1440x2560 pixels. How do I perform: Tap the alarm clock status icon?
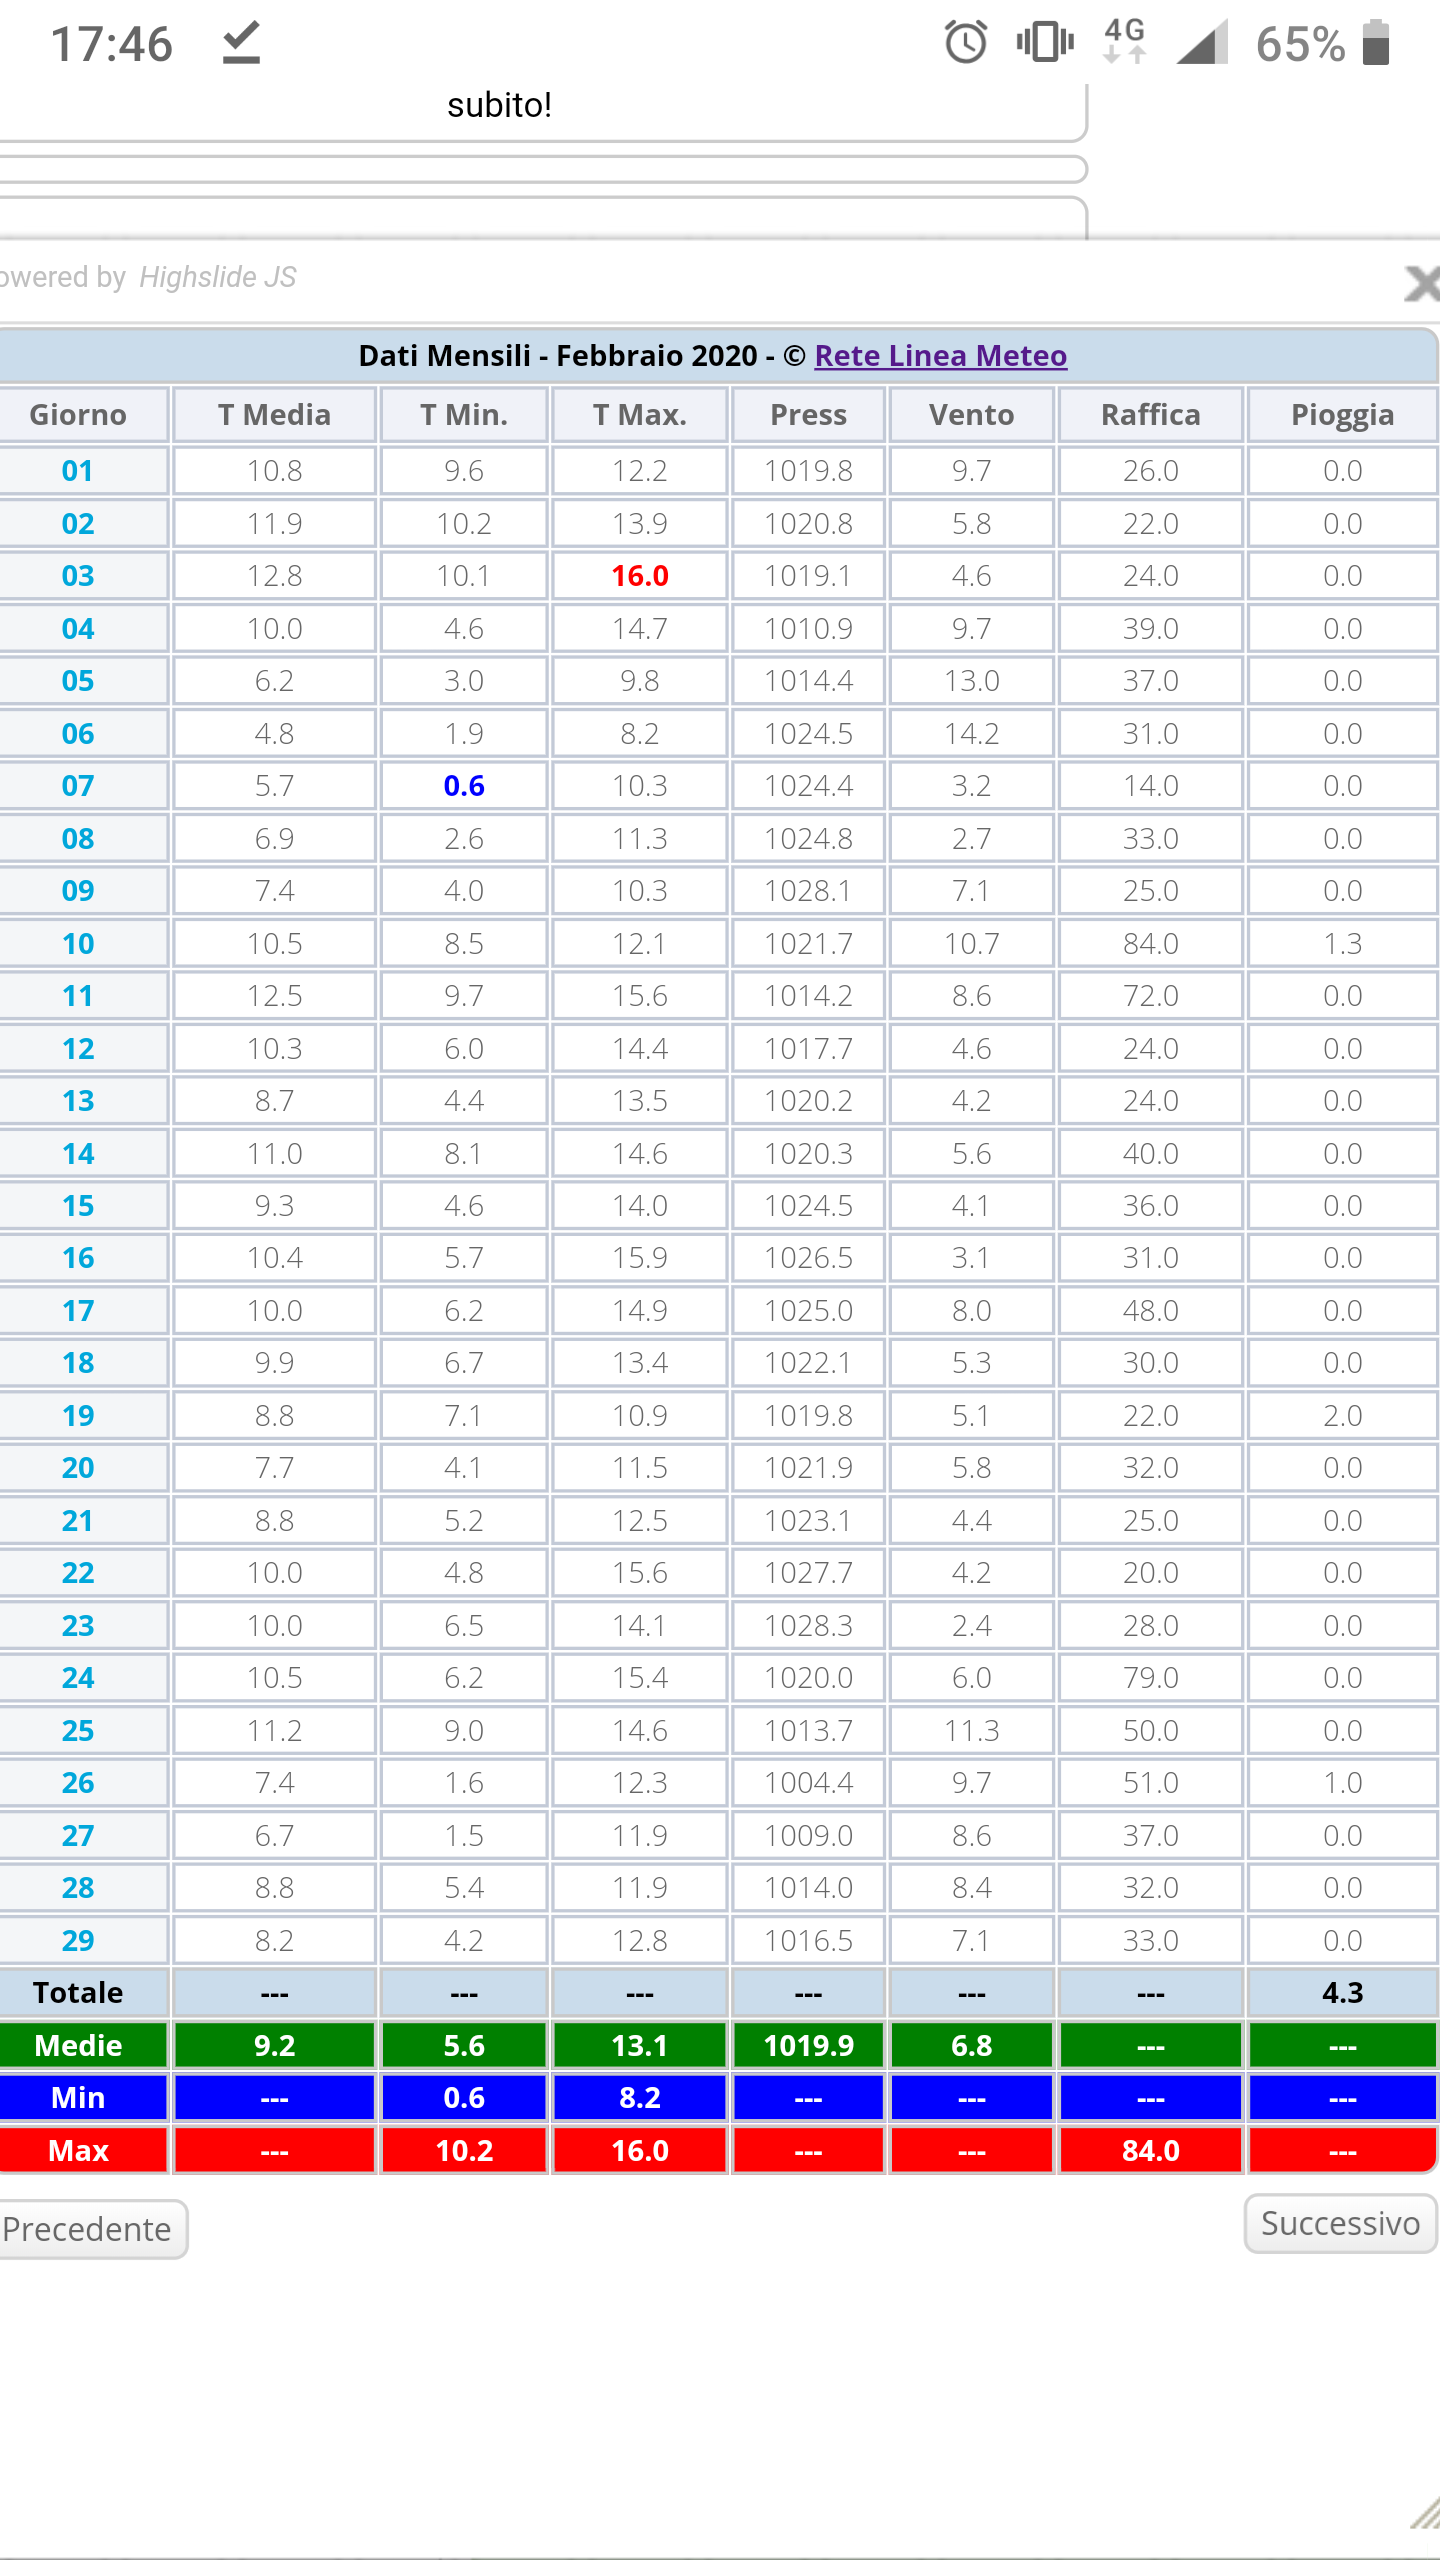click(965, 44)
